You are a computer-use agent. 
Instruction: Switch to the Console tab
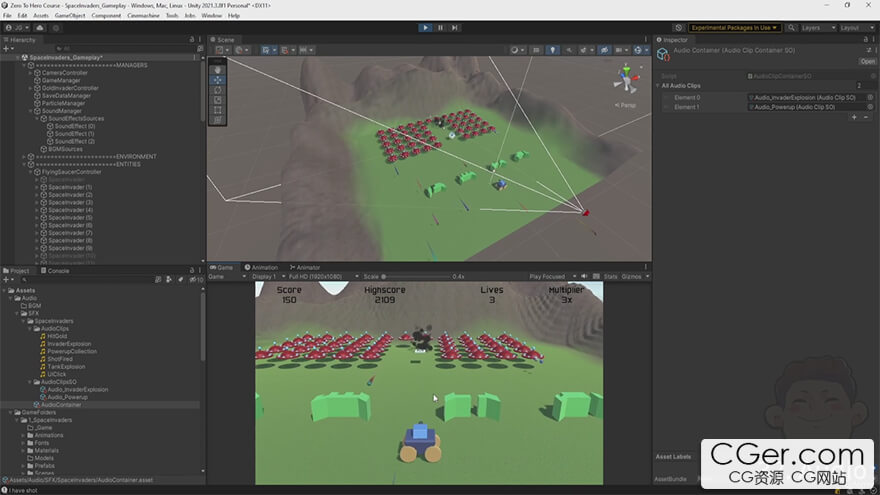[55, 271]
